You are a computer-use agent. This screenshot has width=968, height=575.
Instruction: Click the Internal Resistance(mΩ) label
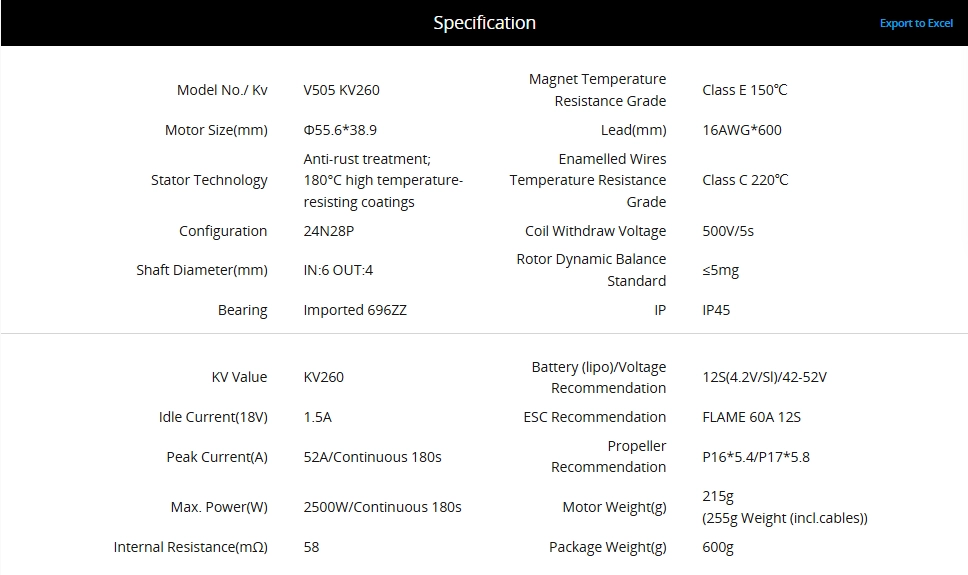click(x=190, y=547)
